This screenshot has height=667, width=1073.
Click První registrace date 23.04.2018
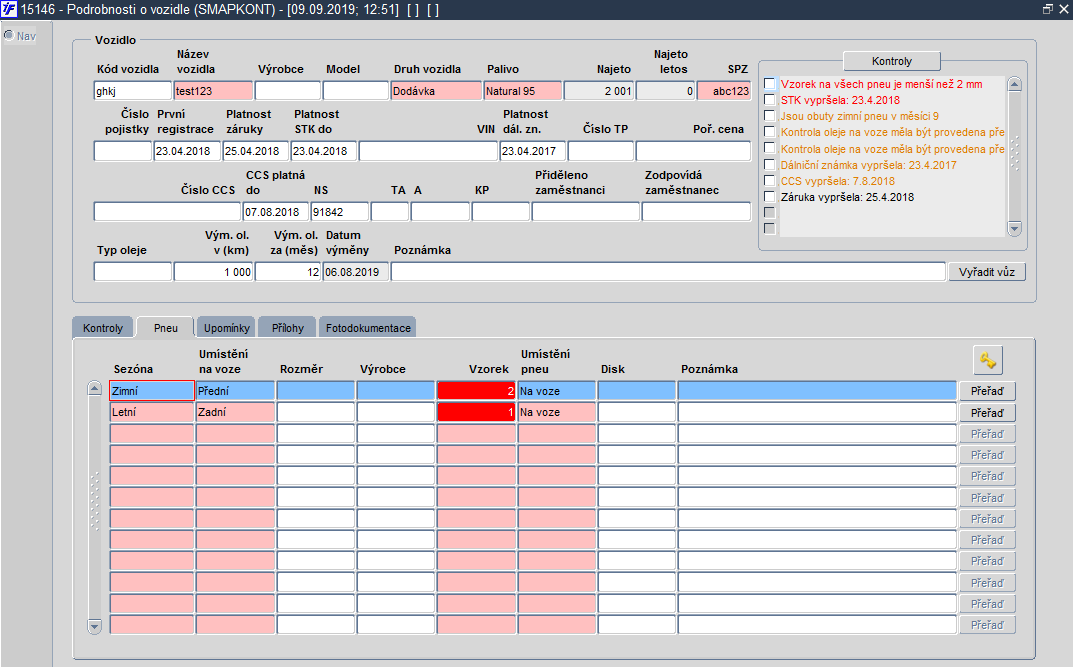(188, 151)
